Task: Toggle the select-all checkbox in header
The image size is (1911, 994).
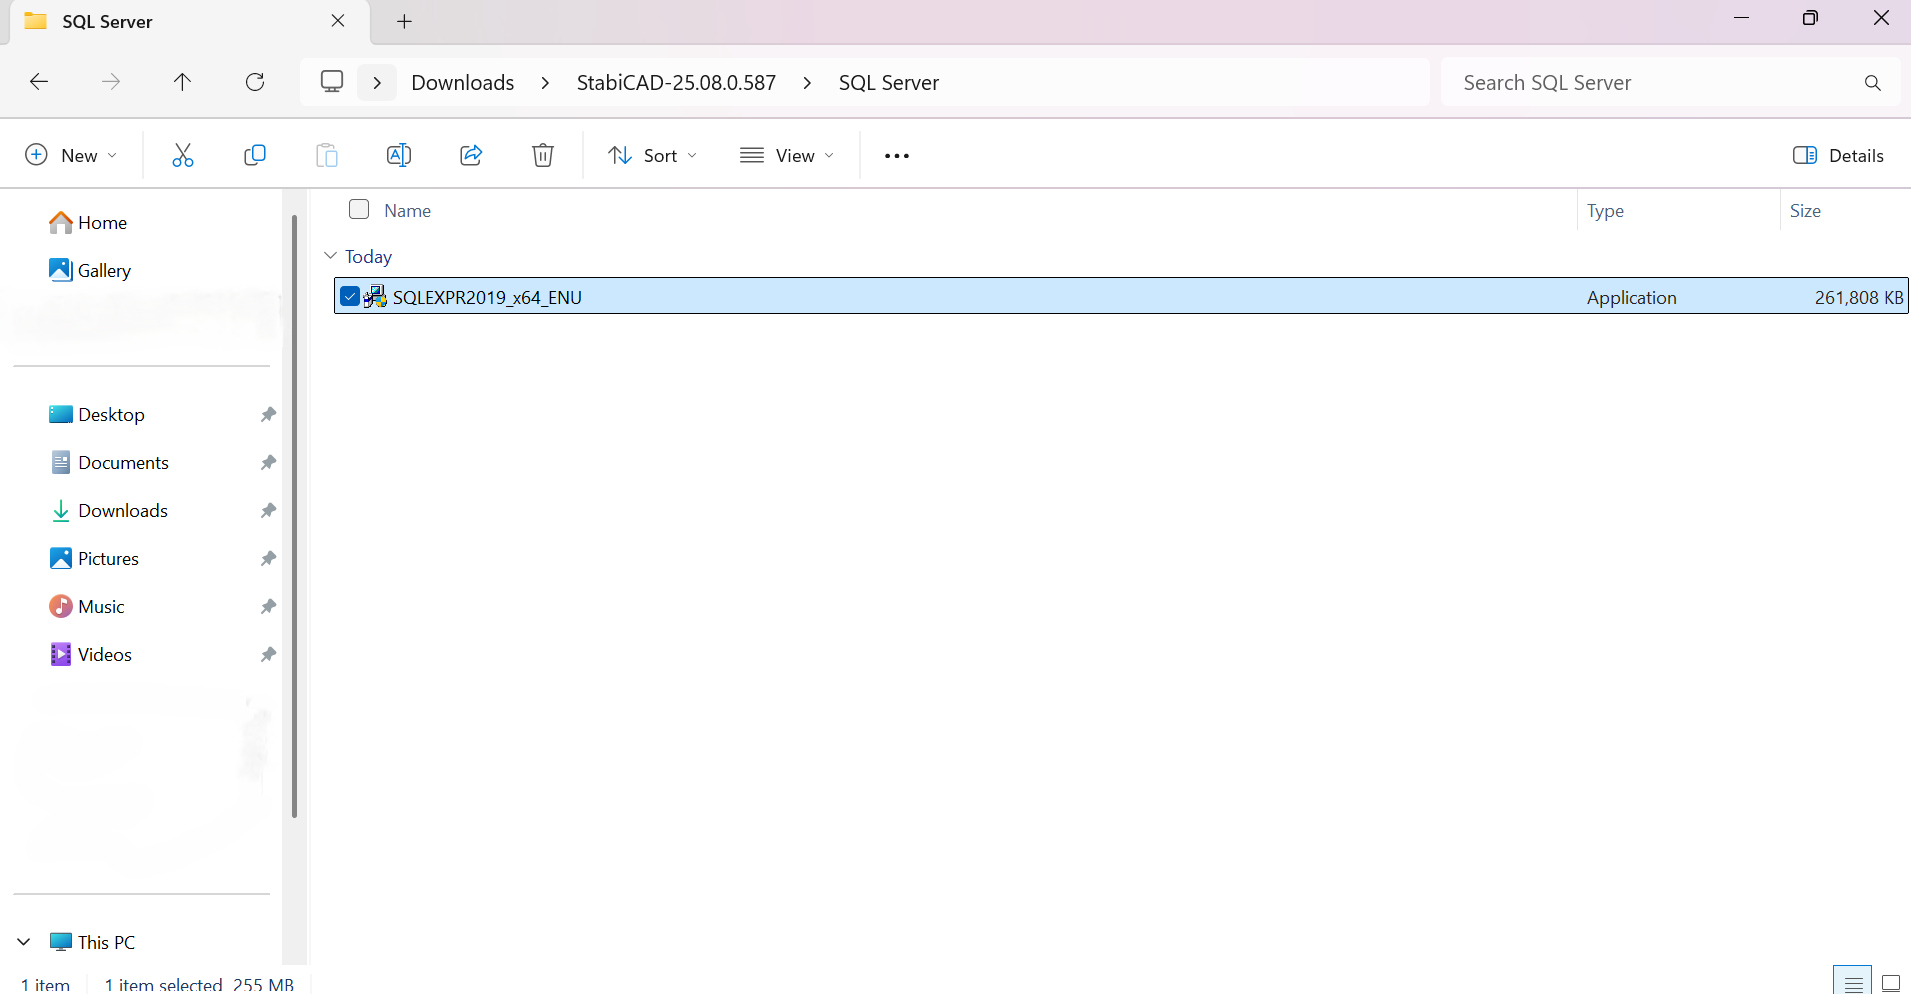Action: tap(359, 209)
